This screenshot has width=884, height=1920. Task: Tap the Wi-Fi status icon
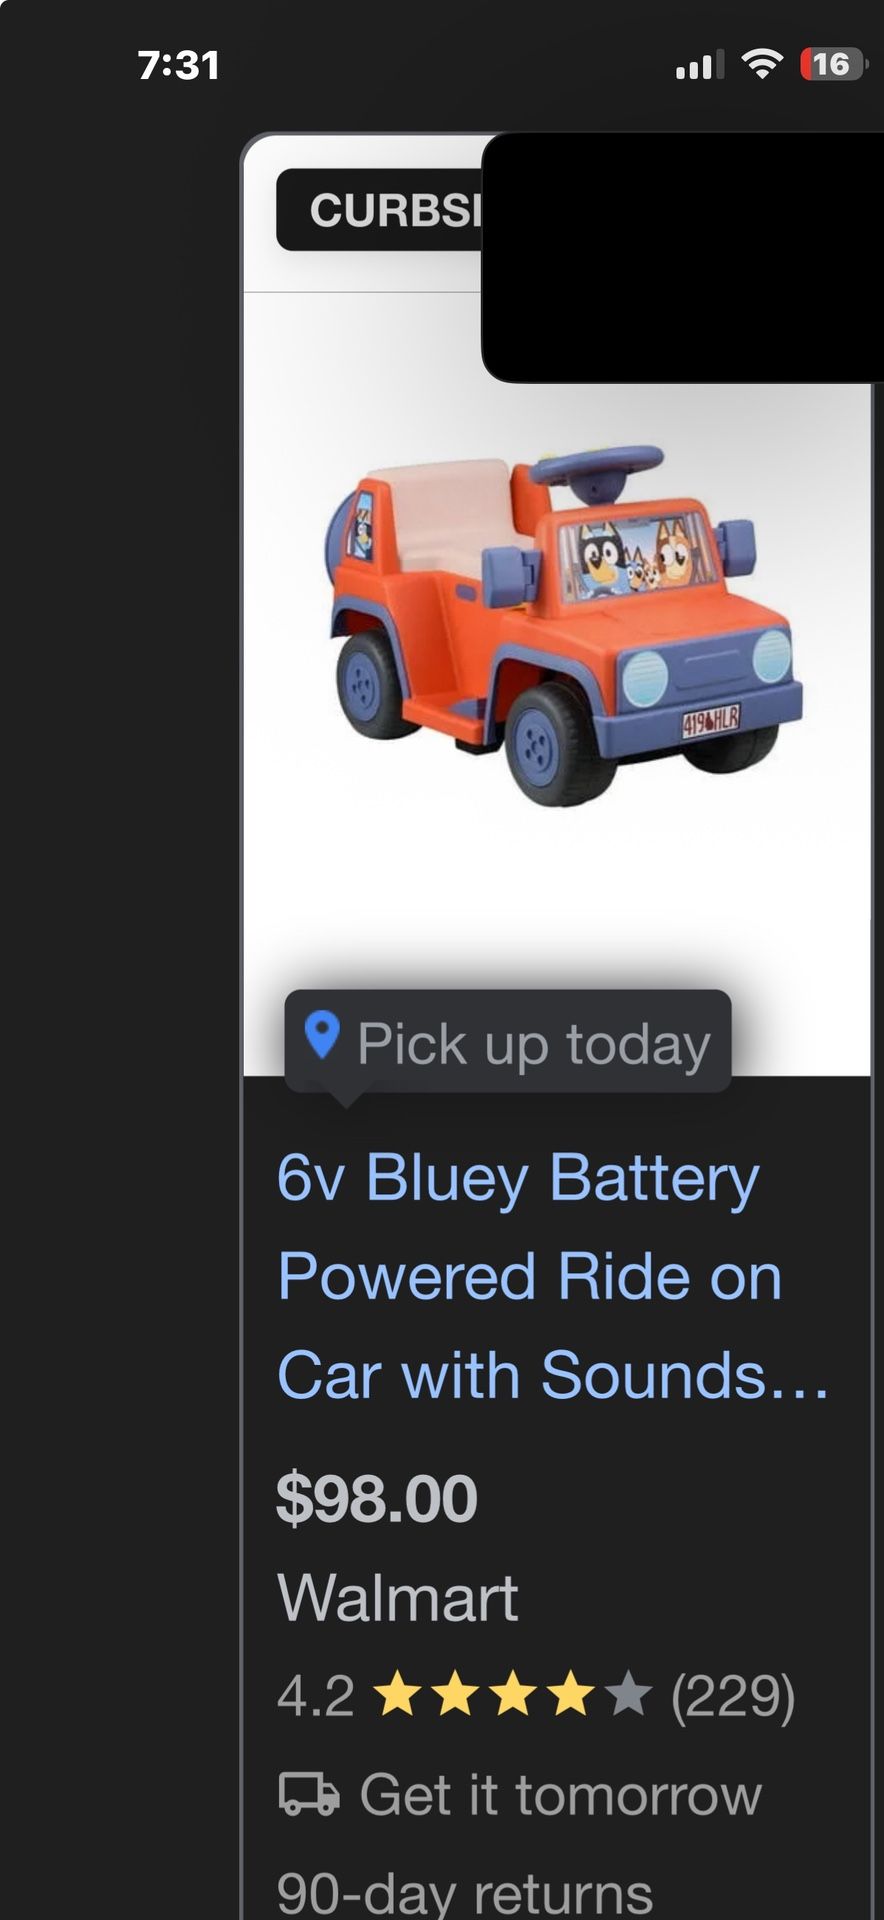(x=762, y=65)
